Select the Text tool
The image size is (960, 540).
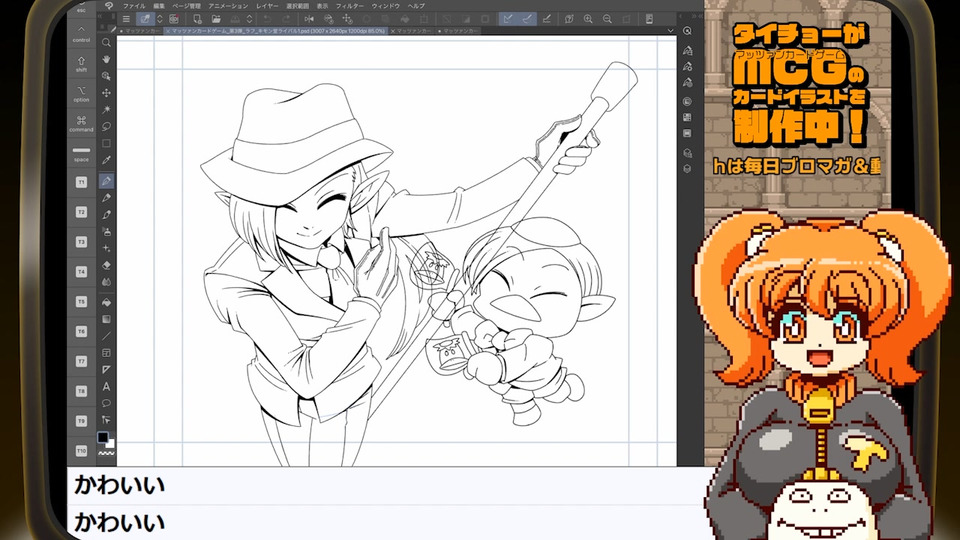(x=106, y=387)
